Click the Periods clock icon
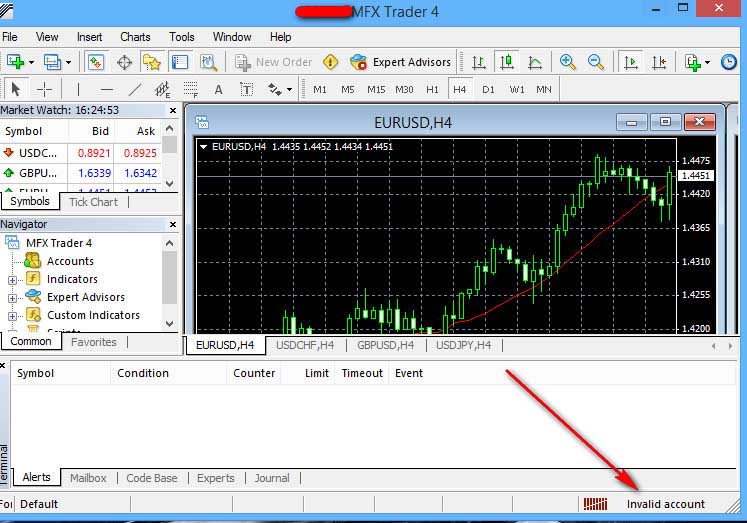 coord(729,62)
